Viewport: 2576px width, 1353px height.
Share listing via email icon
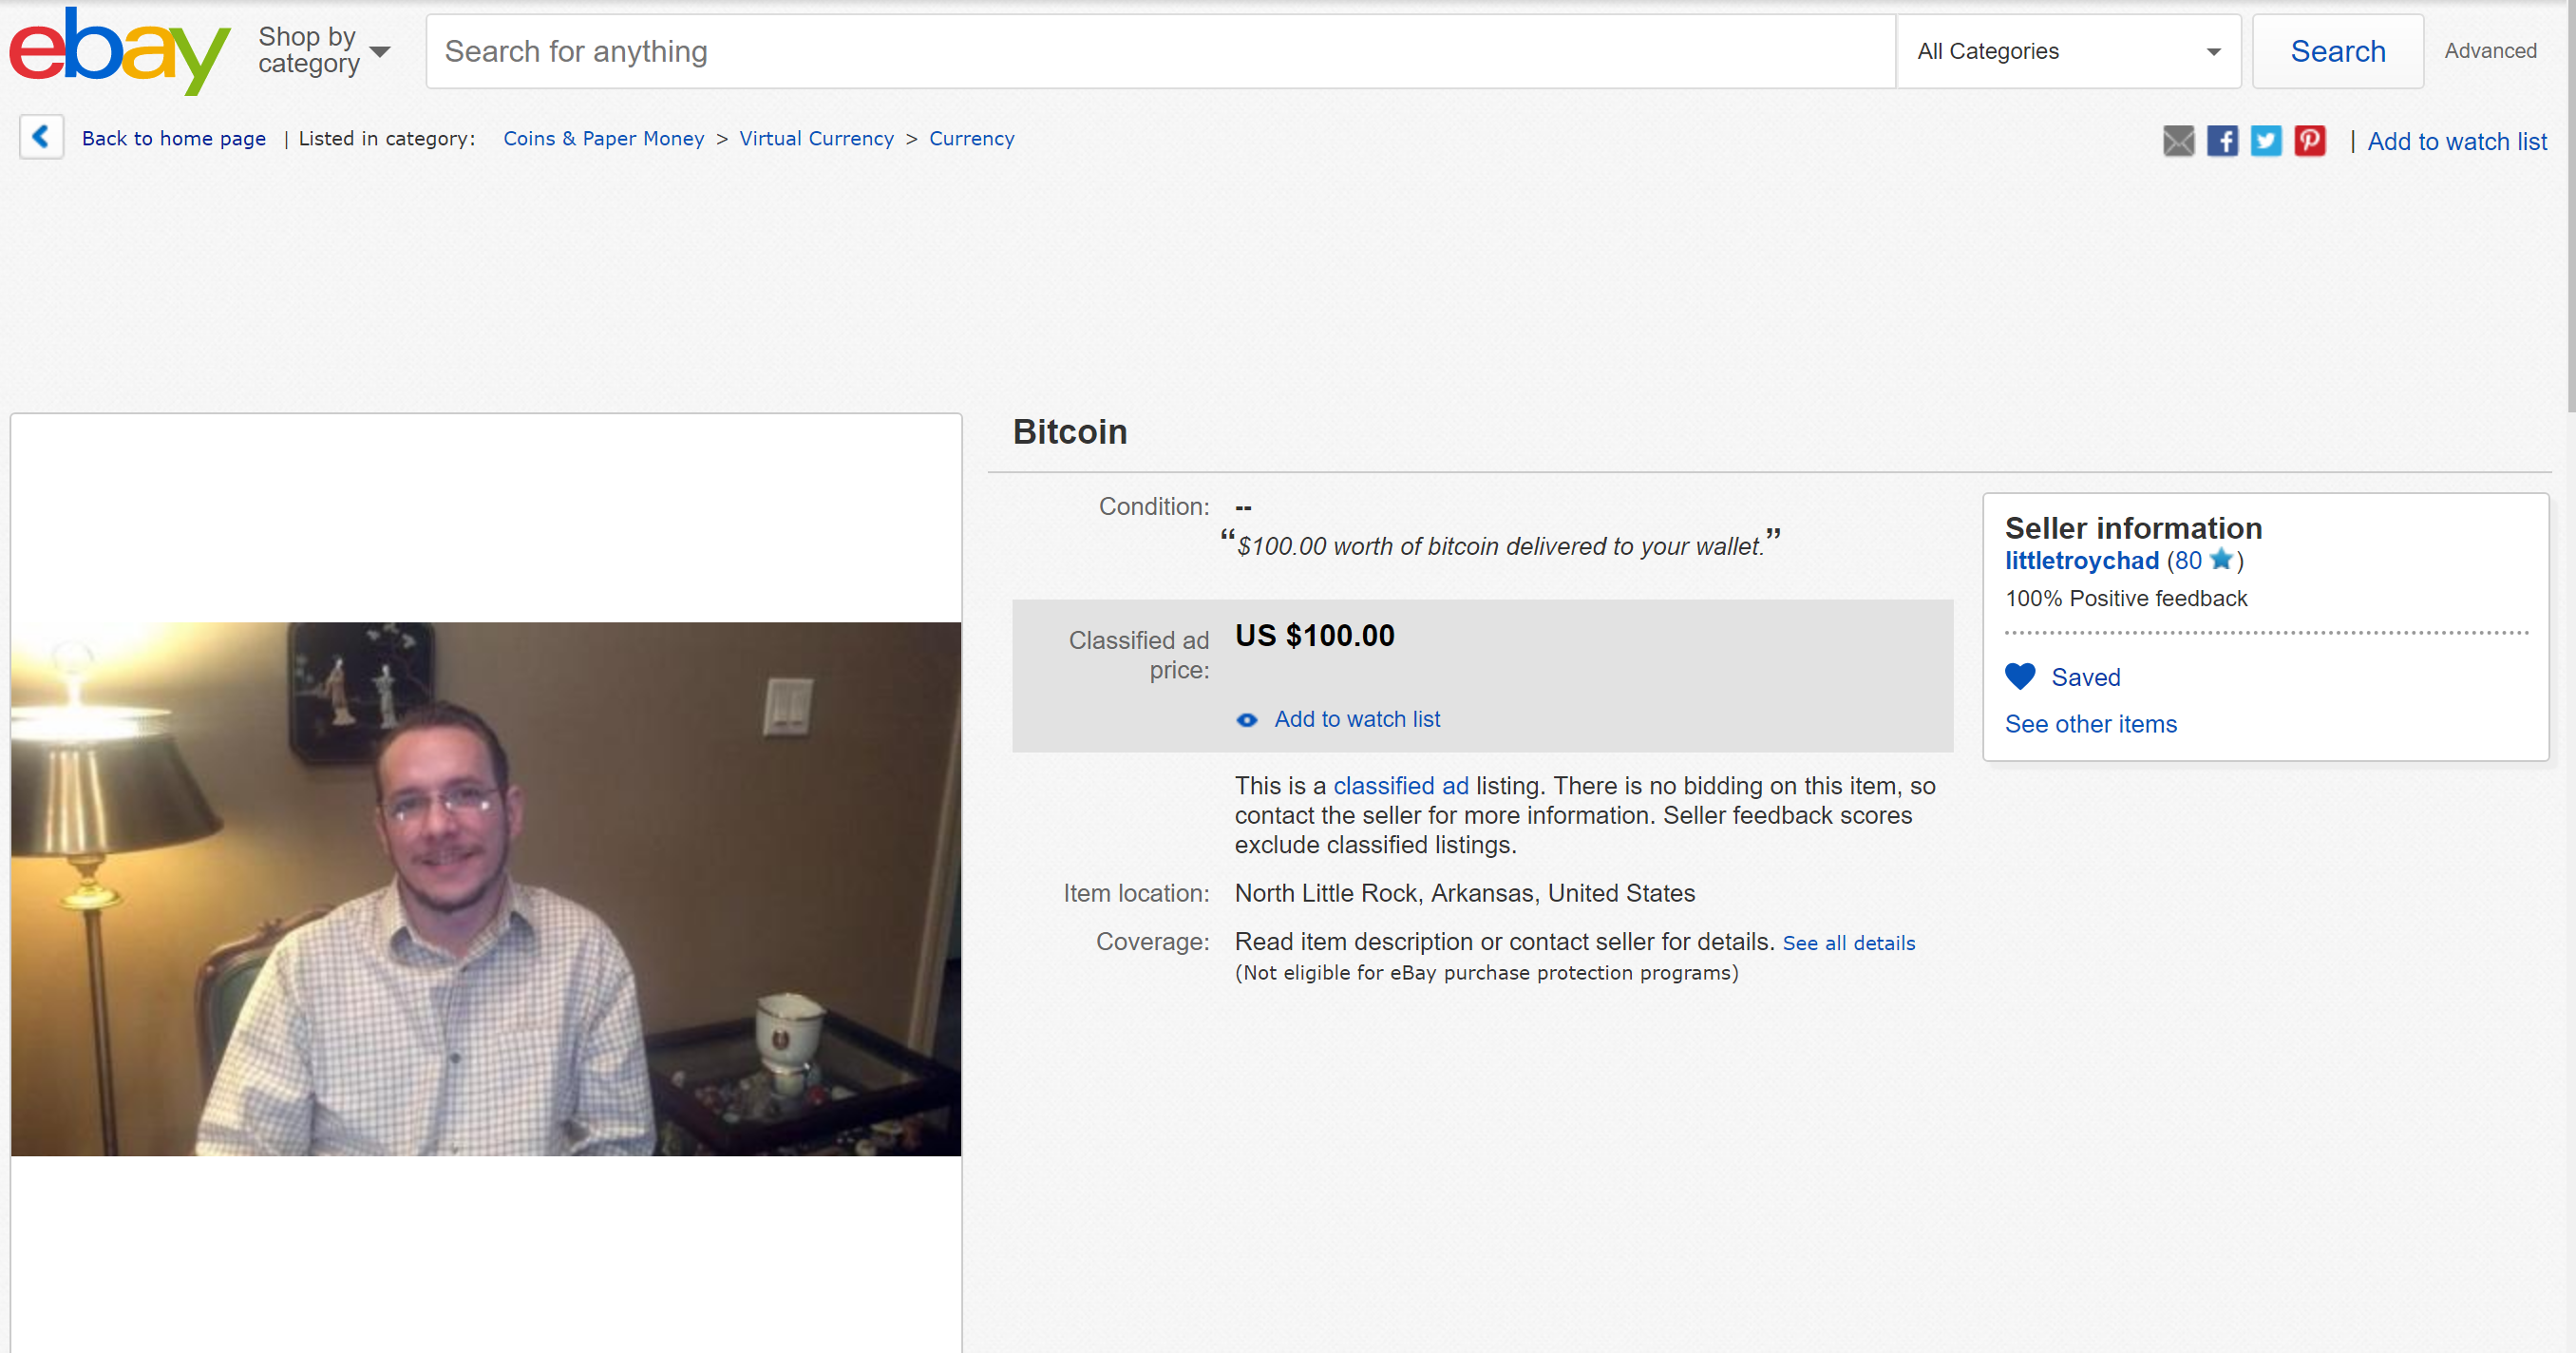click(x=2178, y=141)
